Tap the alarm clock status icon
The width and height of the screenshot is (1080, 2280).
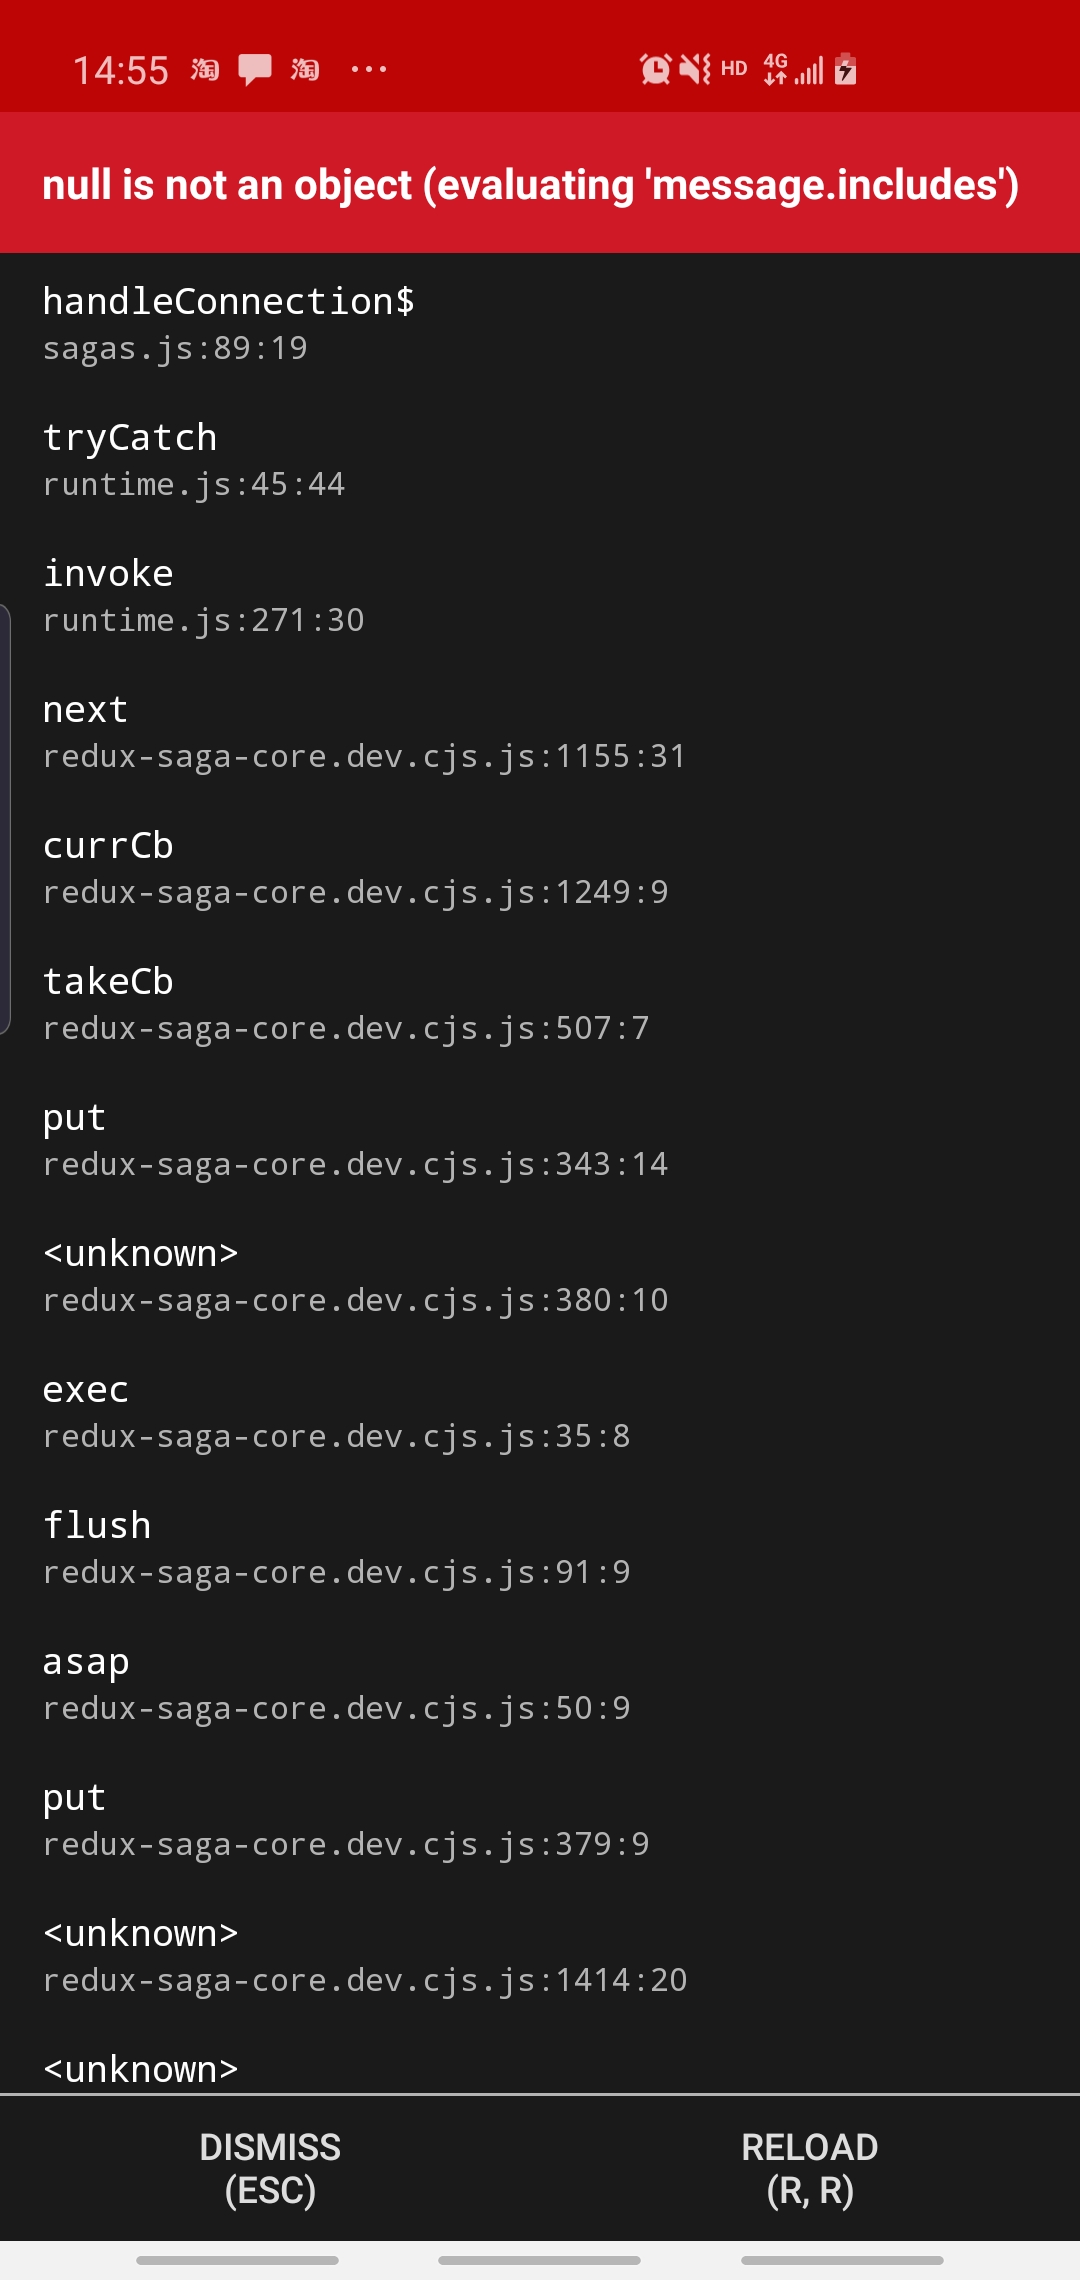click(x=655, y=69)
